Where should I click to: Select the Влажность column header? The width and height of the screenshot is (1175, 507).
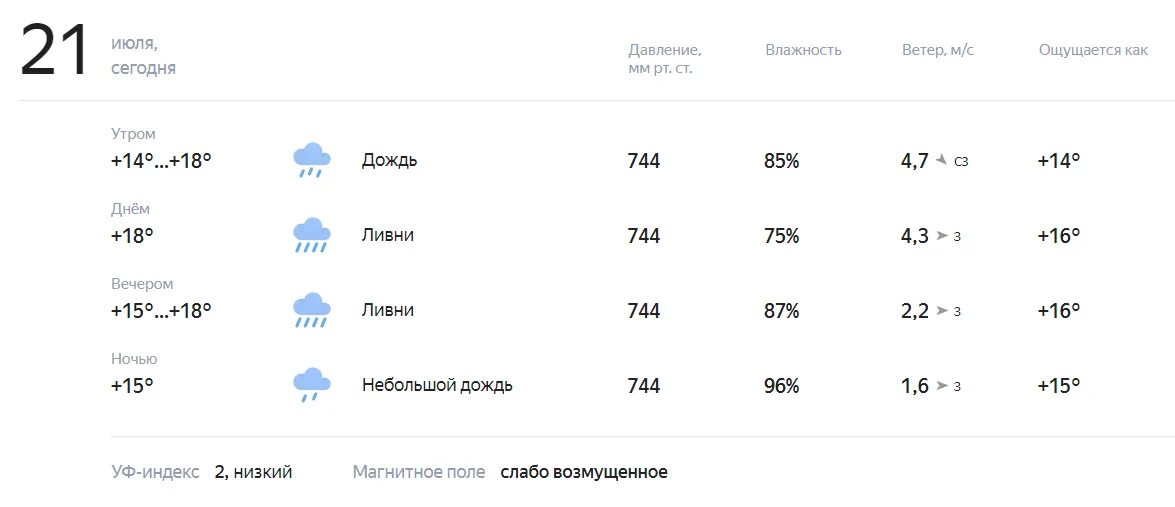click(x=803, y=50)
